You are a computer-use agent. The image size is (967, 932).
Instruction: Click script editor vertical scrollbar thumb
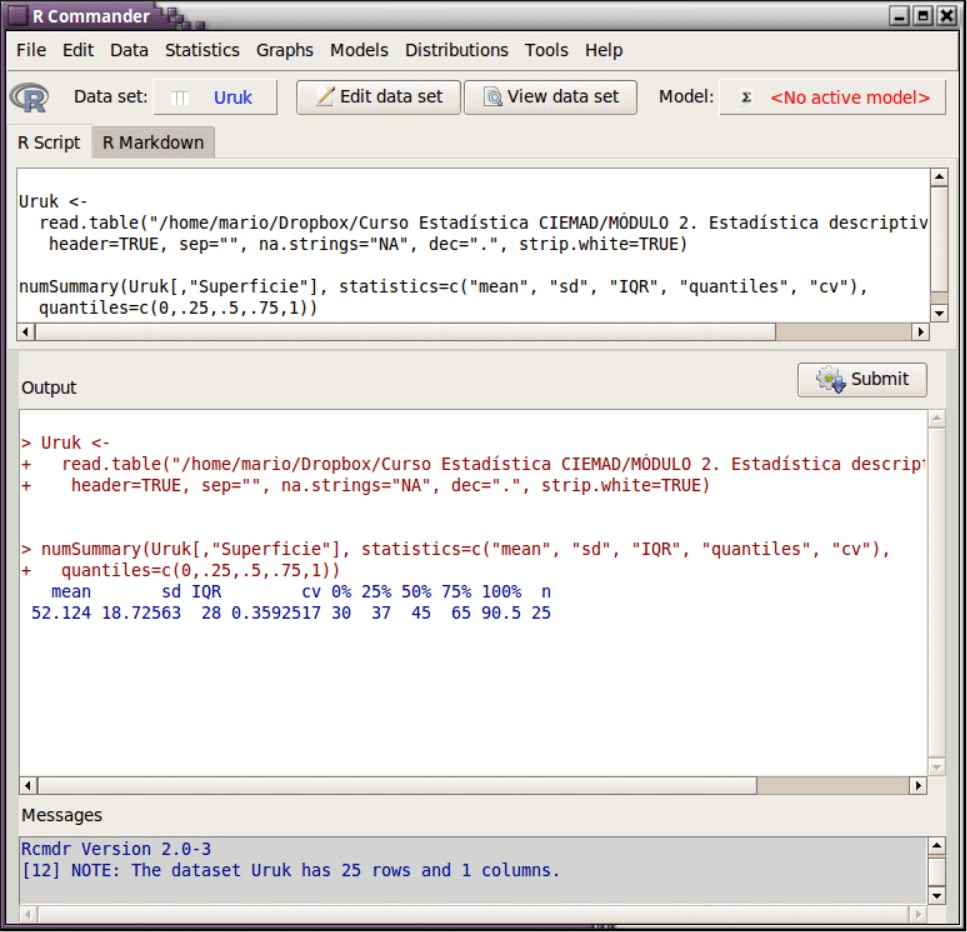click(x=939, y=239)
